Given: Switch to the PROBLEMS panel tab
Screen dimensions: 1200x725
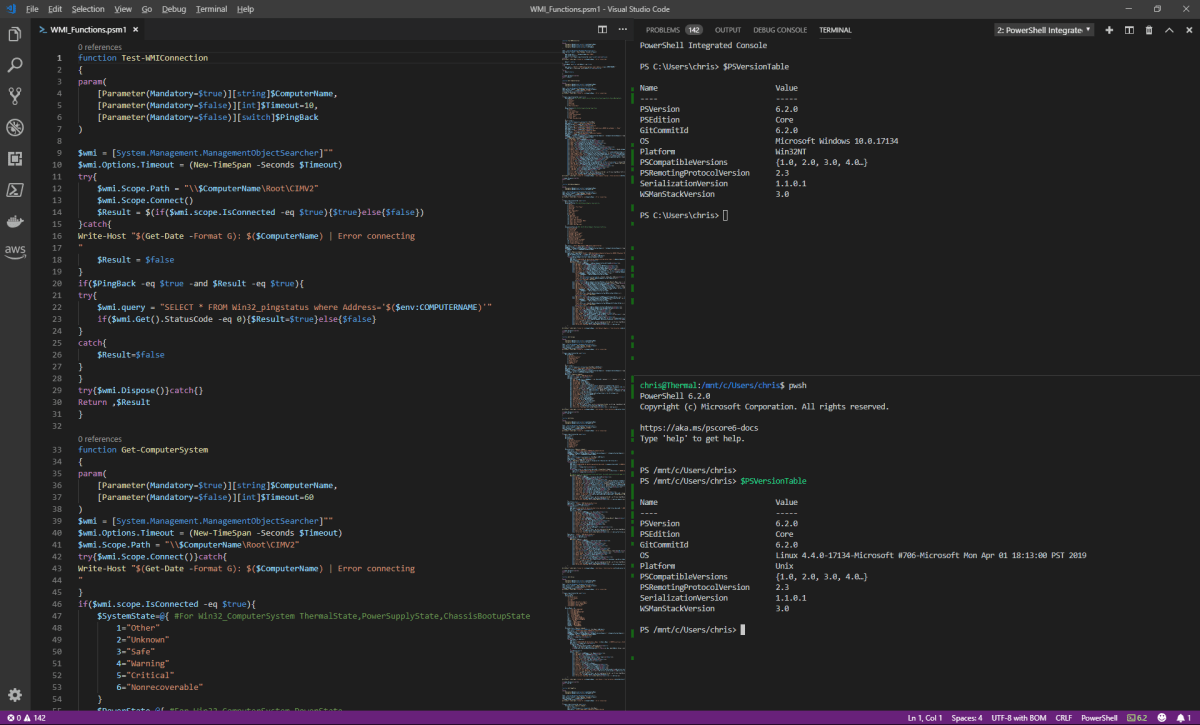Looking at the screenshot, I should pos(662,30).
